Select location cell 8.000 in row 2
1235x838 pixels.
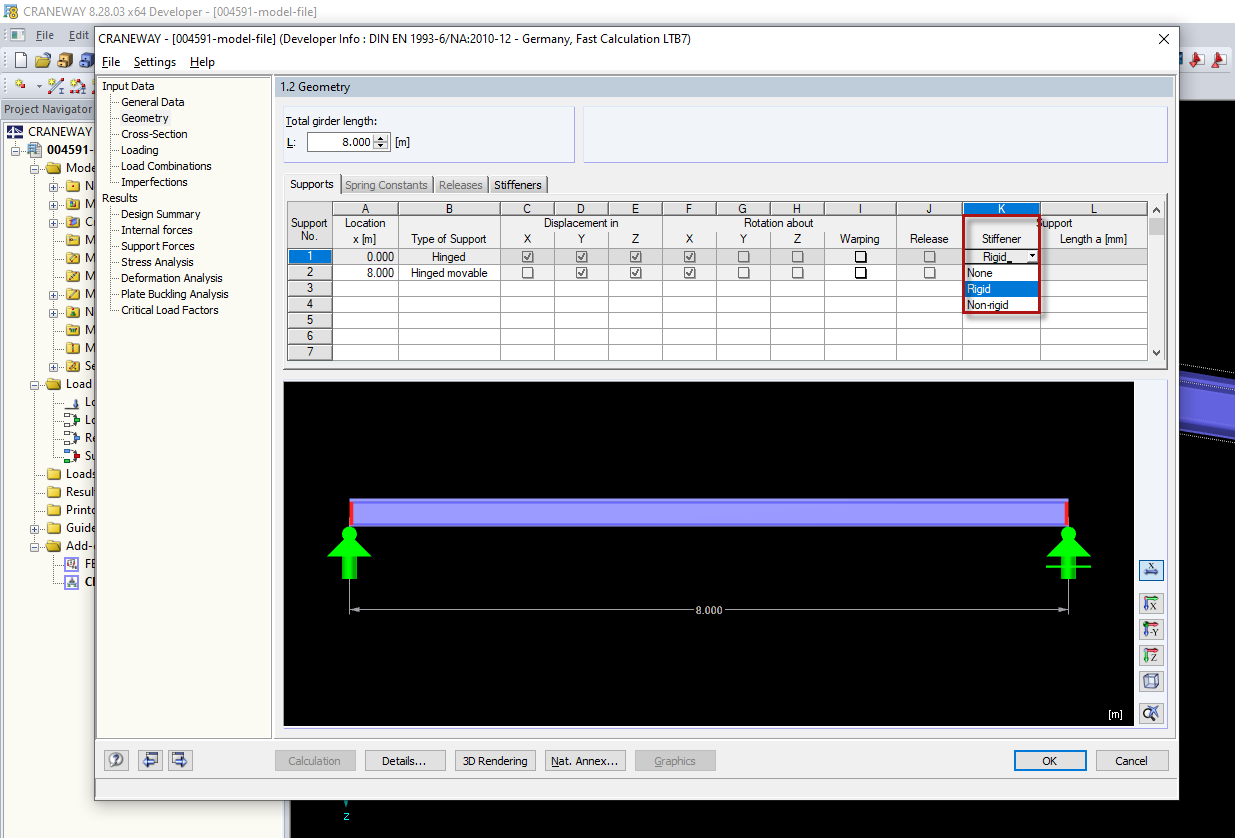pos(365,273)
